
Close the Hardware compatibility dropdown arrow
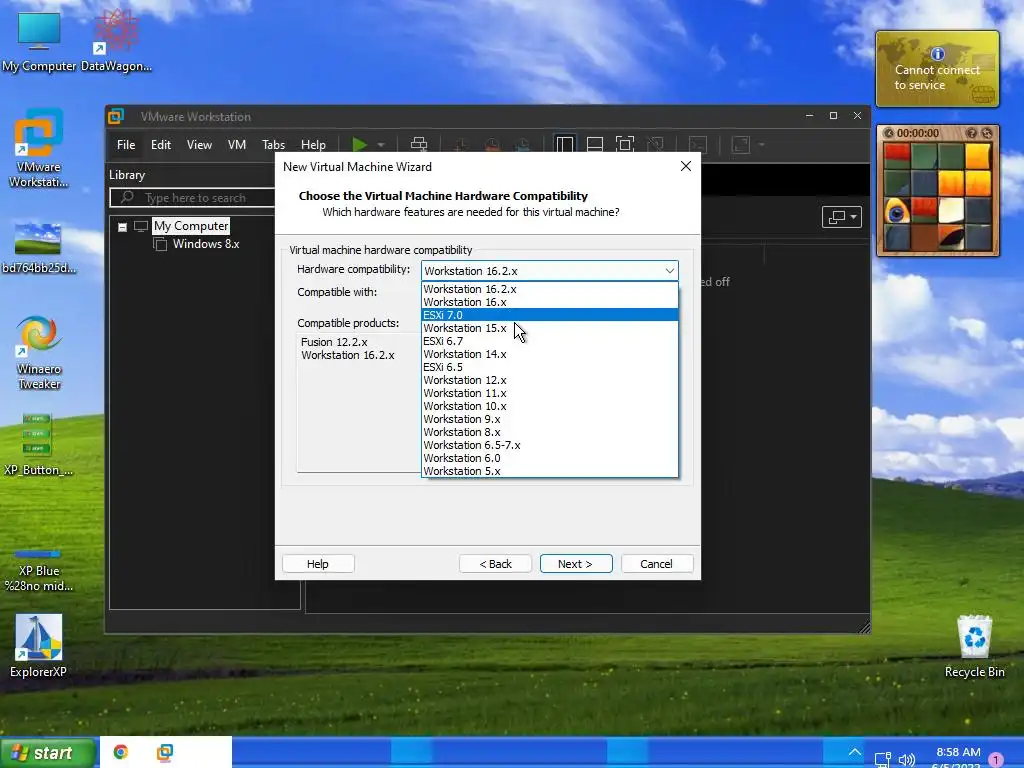point(669,270)
